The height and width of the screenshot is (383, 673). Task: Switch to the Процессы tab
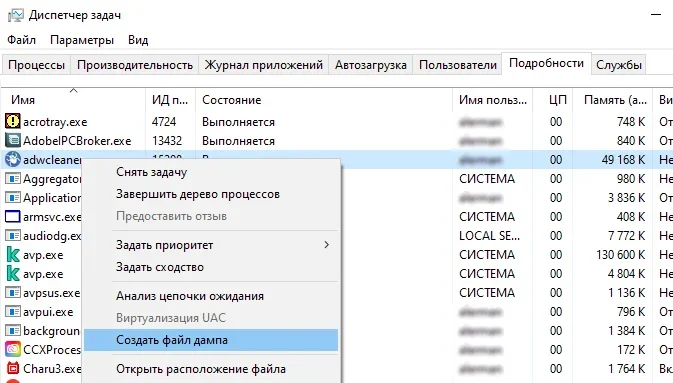click(36, 65)
